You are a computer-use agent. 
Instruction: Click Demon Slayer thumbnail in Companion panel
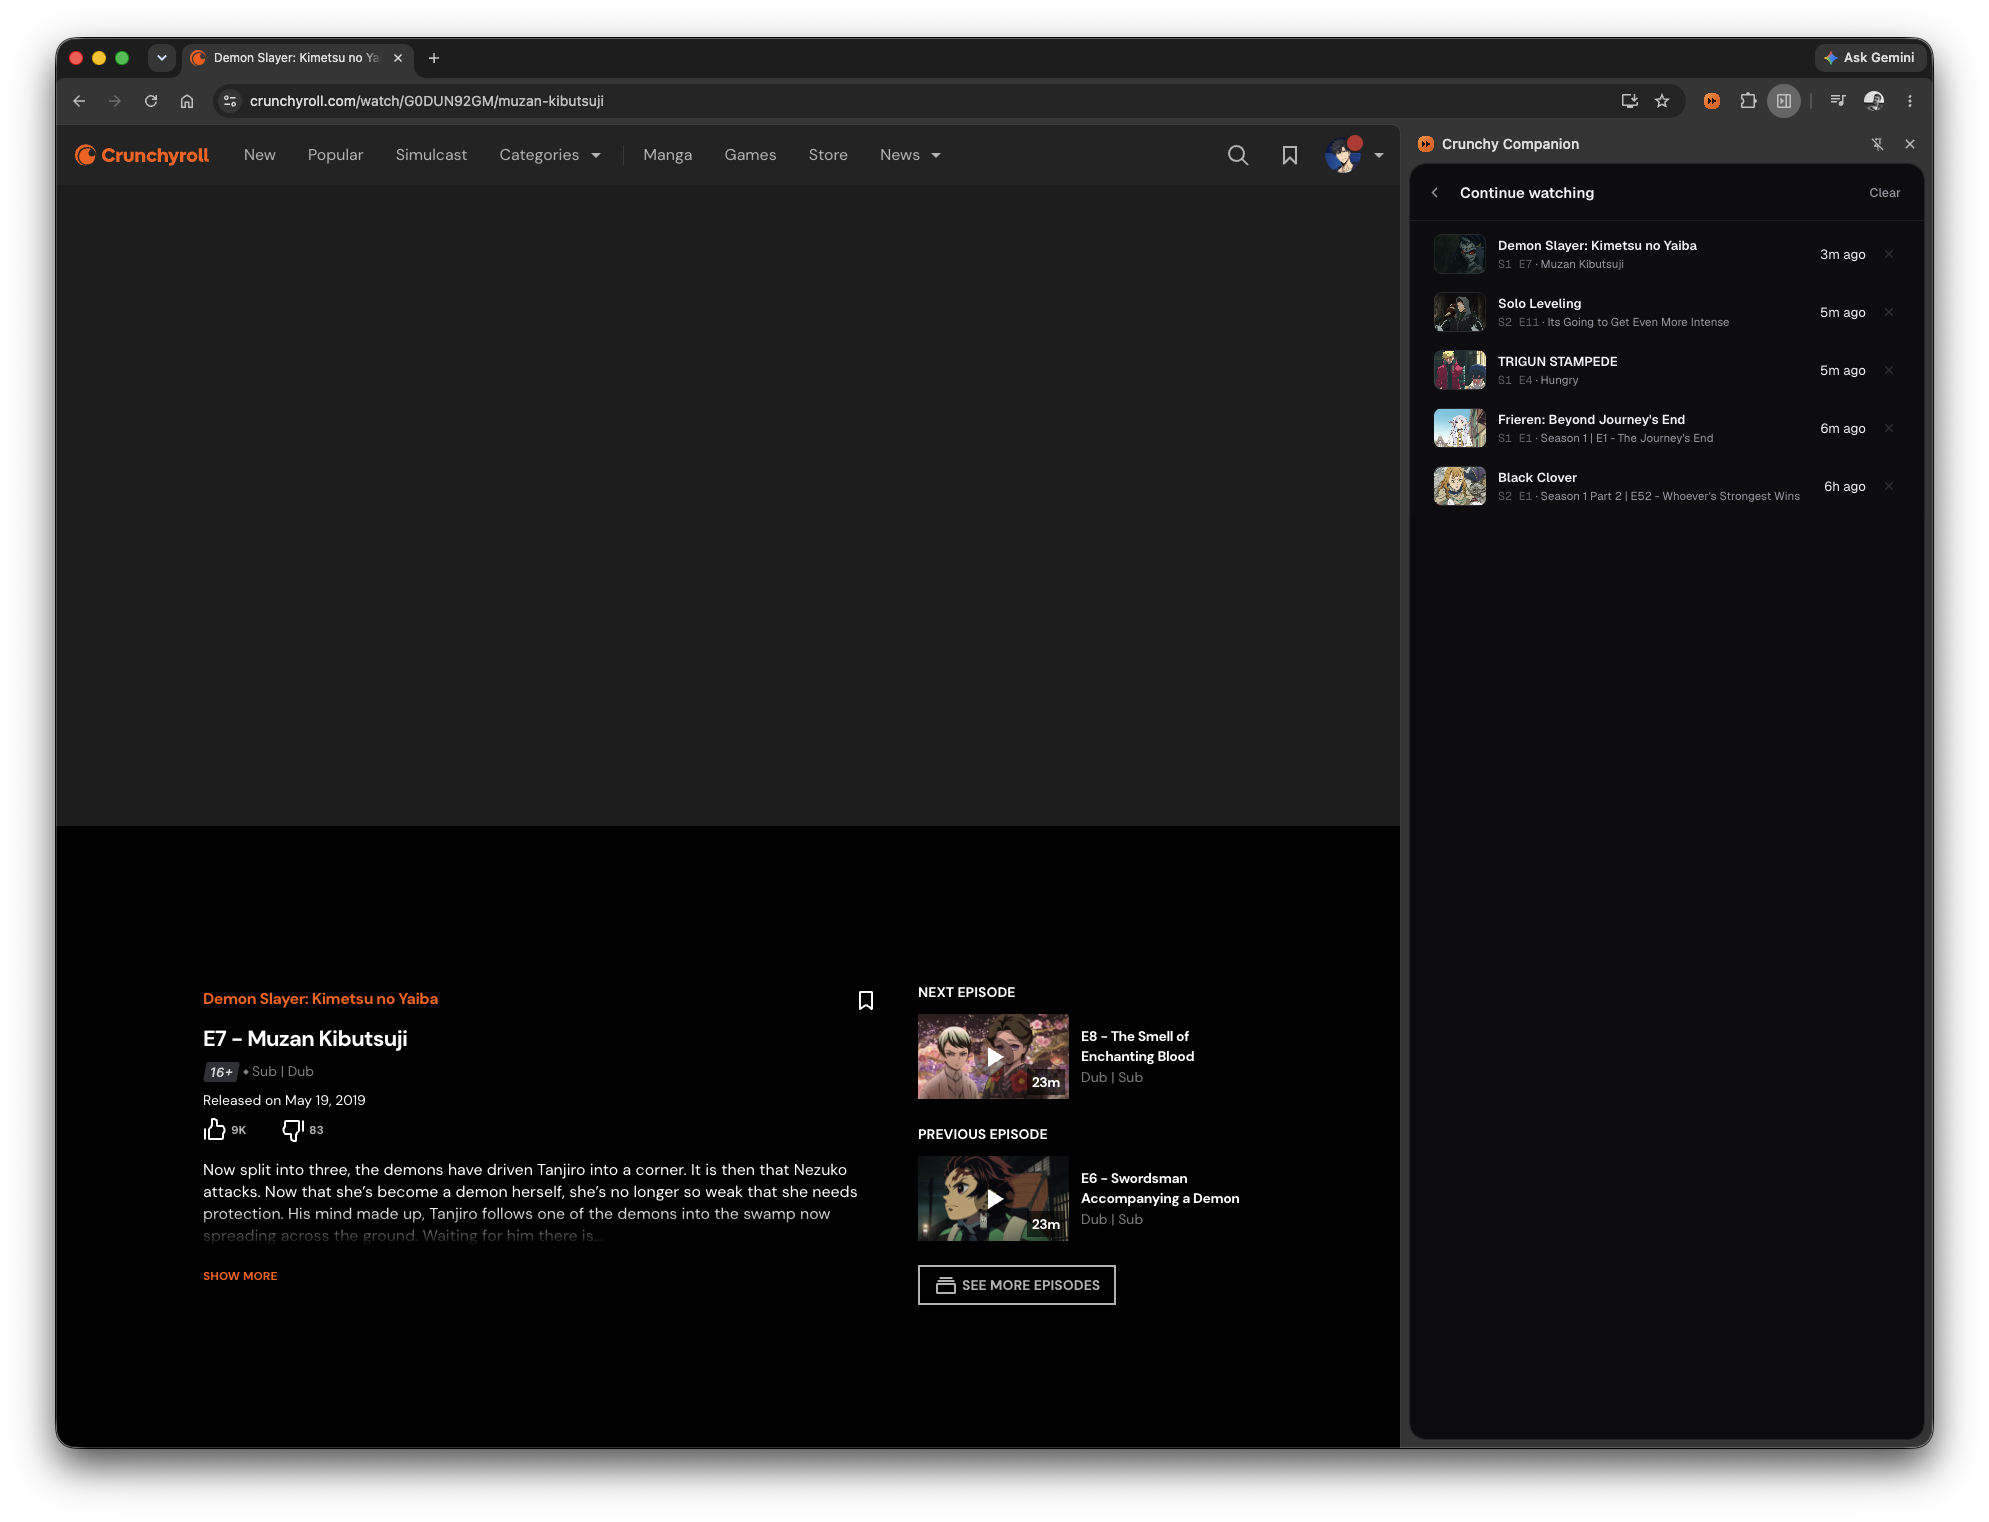(x=1460, y=254)
